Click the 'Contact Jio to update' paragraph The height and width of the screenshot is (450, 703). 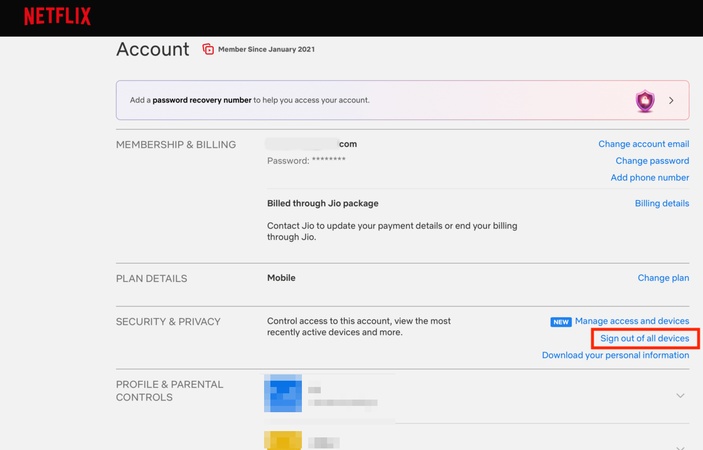[392, 231]
